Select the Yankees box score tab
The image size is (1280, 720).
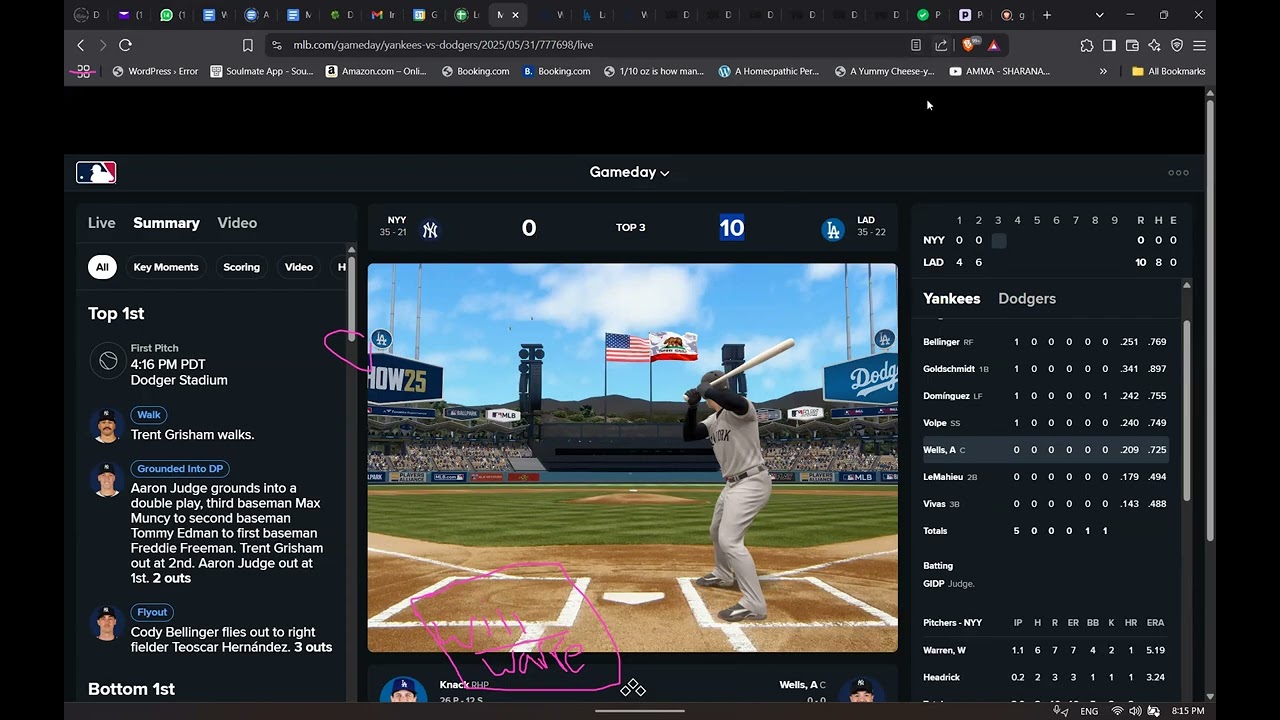(952, 298)
